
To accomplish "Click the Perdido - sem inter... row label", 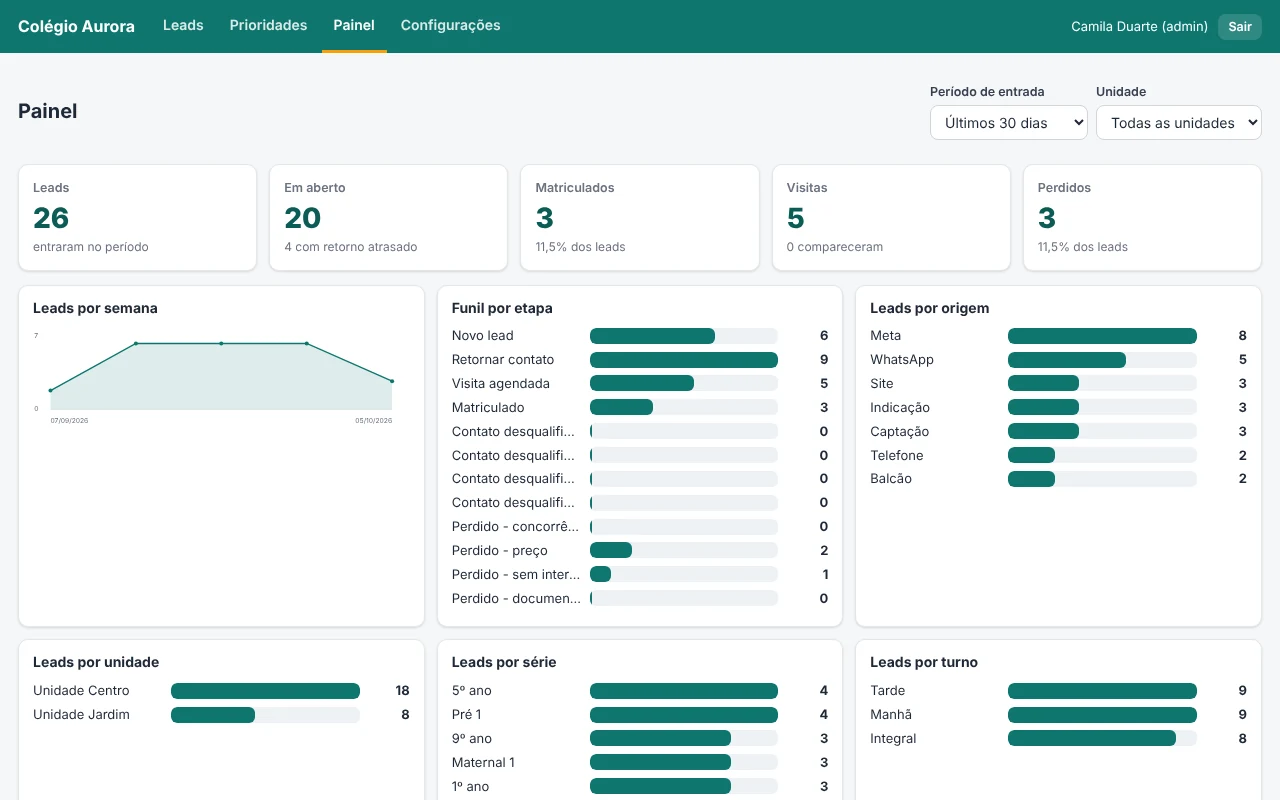I will click(x=516, y=575).
